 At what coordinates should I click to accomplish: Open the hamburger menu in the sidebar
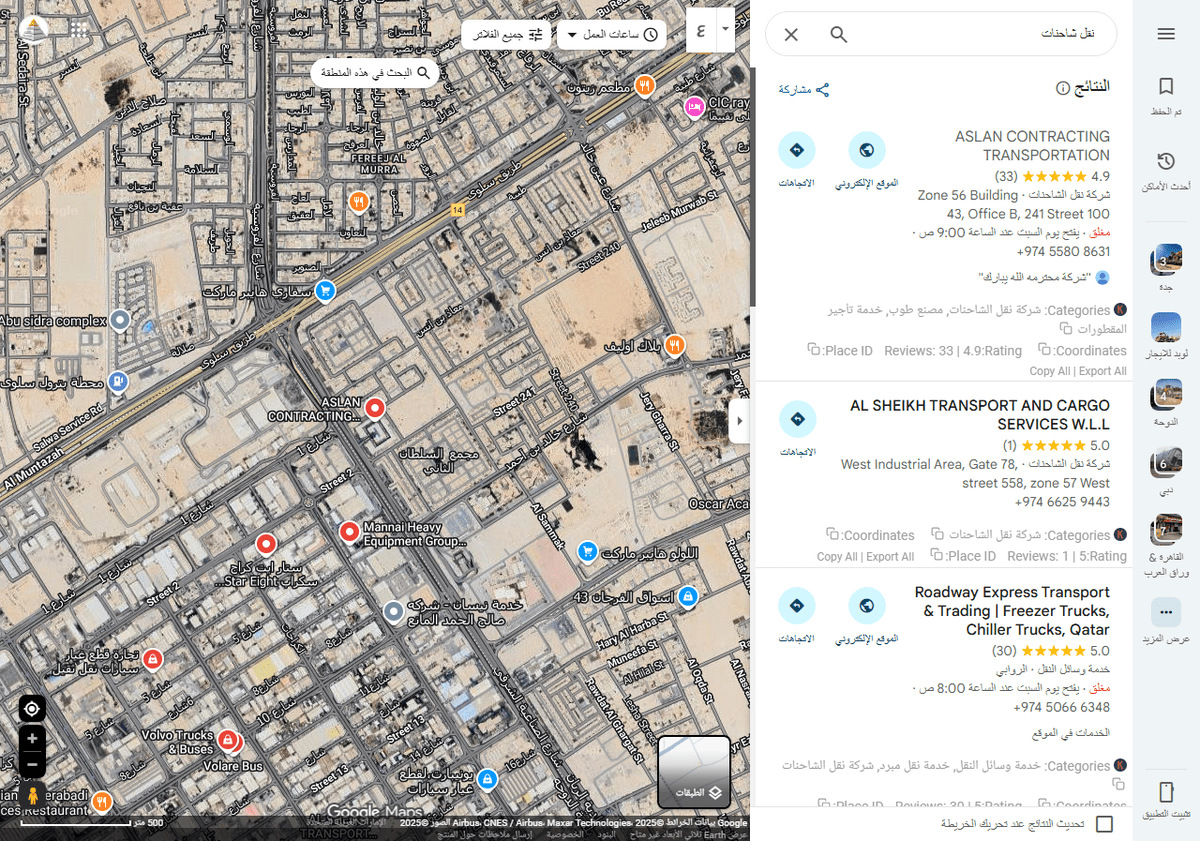[x=1166, y=33]
